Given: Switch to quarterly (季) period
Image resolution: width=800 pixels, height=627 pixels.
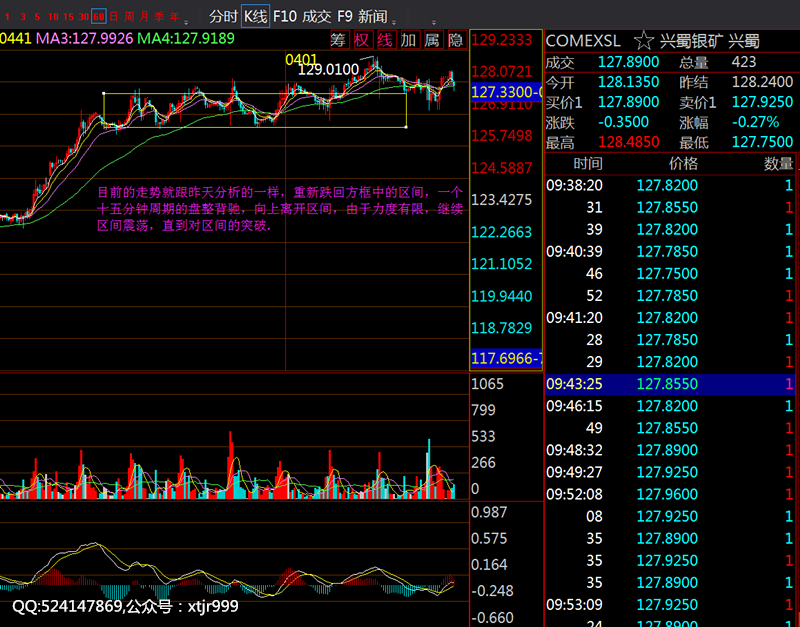Looking at the screenshot, I should point(160,17).
